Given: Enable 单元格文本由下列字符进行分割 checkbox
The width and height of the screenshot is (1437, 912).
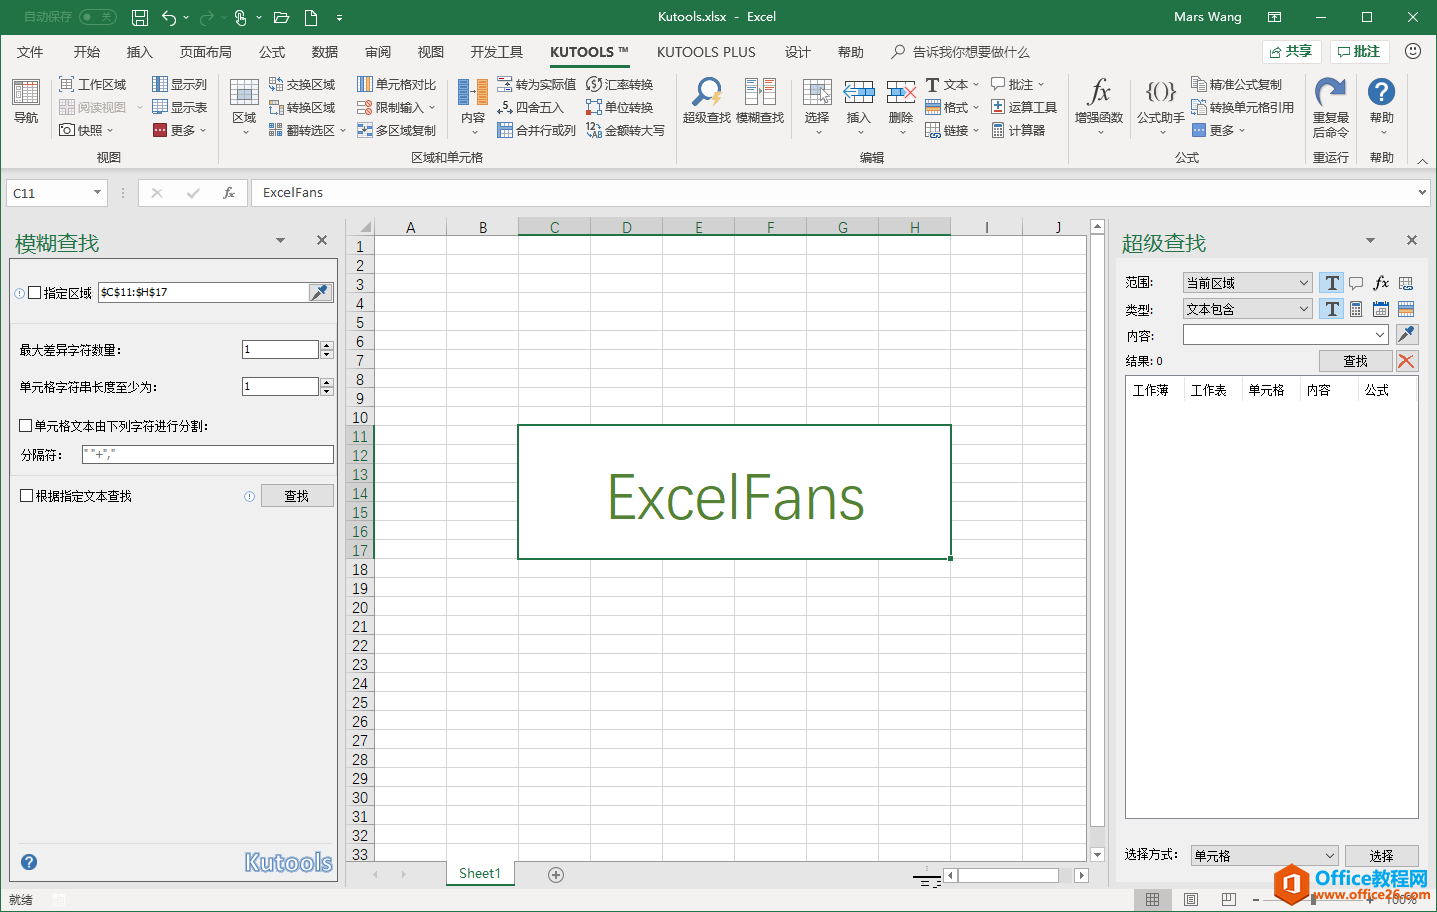Looking at the screenshot, I should [26, 425].
